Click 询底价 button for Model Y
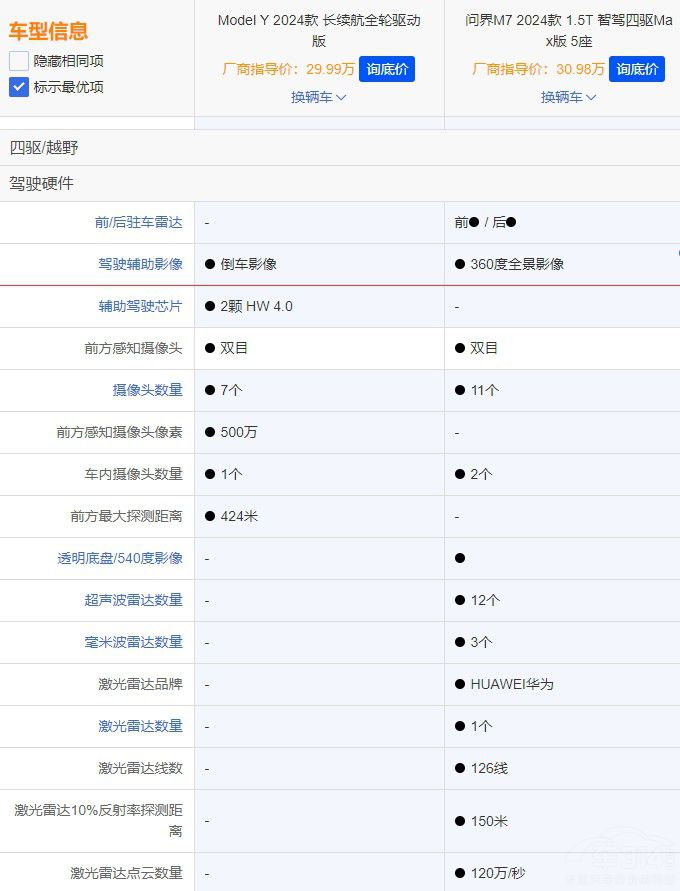The width and height of the screenshot is (680, 891). coord(386,69)
